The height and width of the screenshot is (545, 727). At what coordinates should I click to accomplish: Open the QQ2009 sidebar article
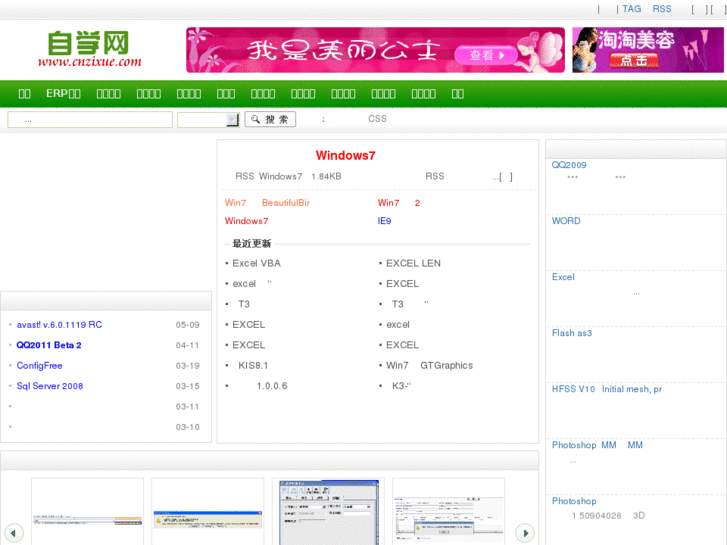569,165
